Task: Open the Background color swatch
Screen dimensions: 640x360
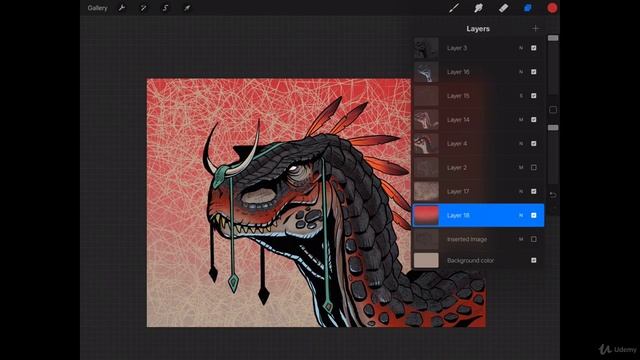Action: click(x=426, y=260)
